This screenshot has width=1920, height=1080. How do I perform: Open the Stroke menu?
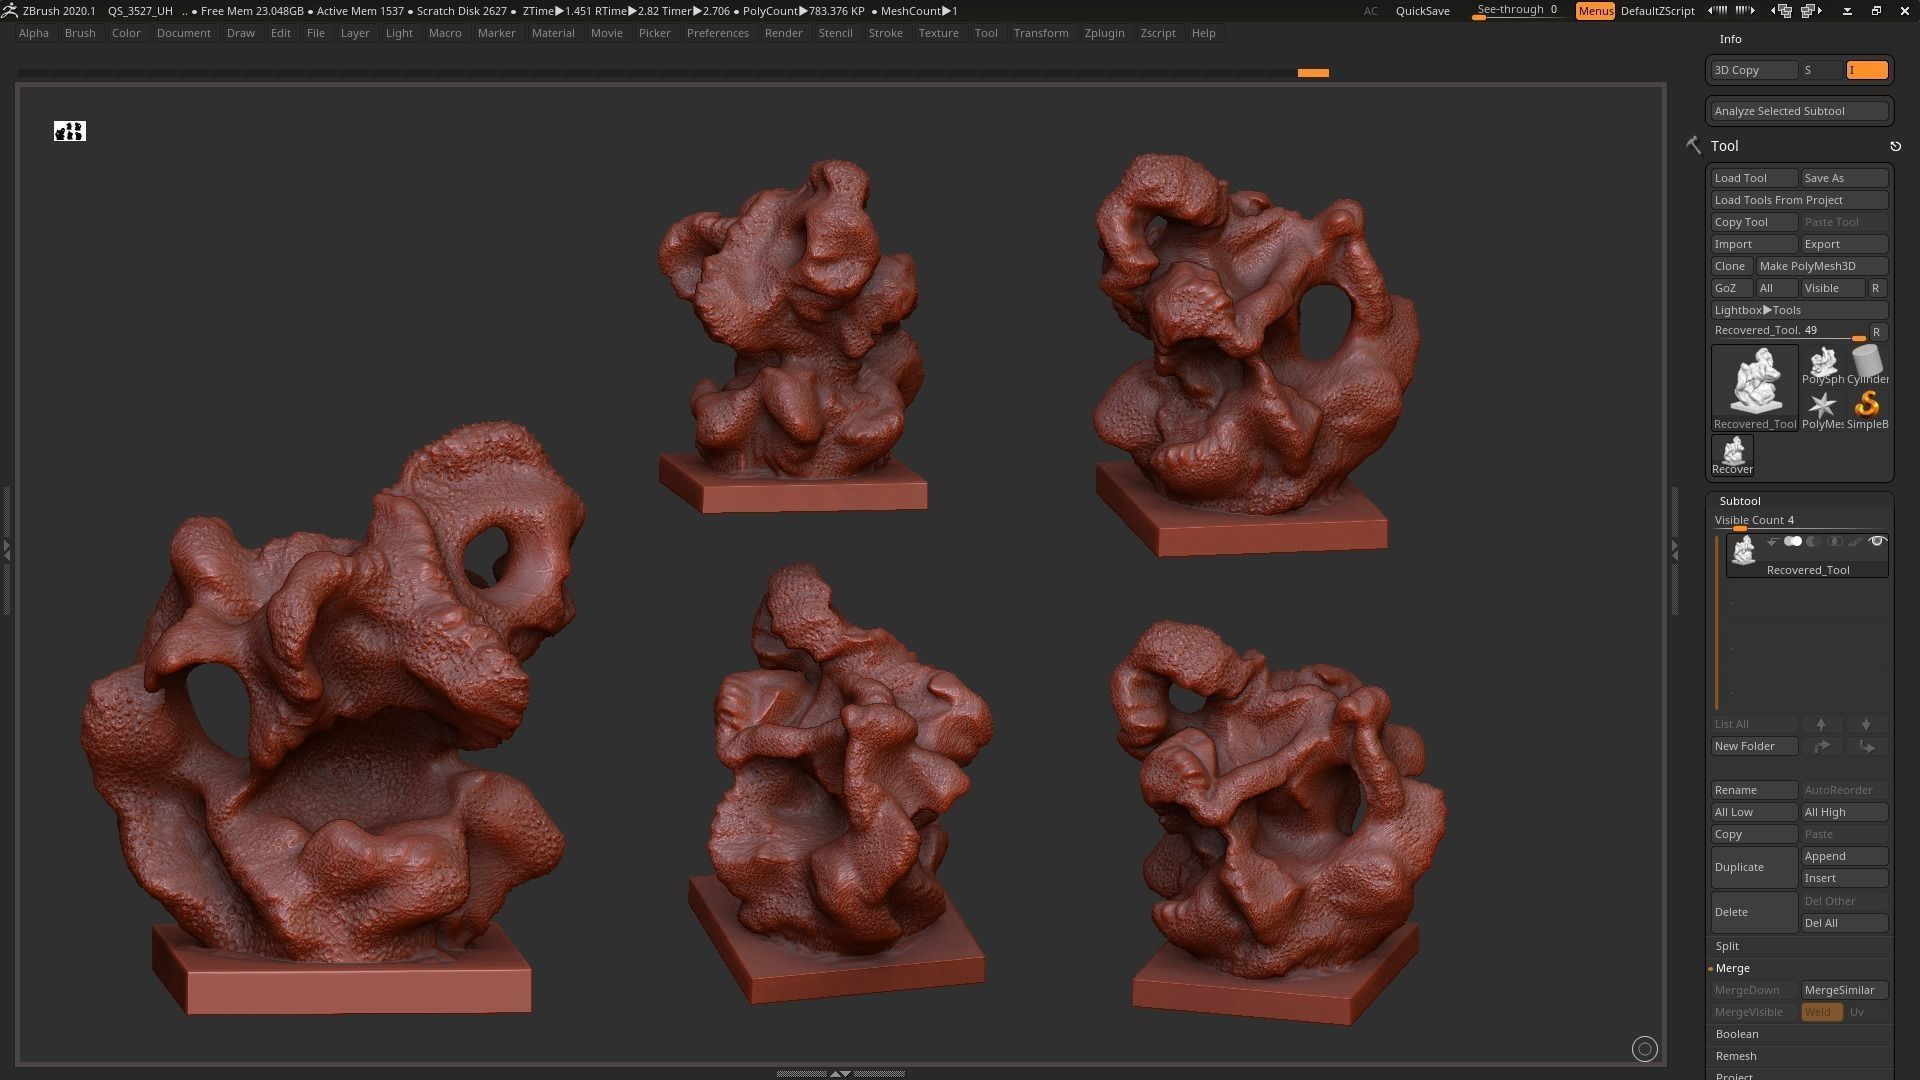885,33
